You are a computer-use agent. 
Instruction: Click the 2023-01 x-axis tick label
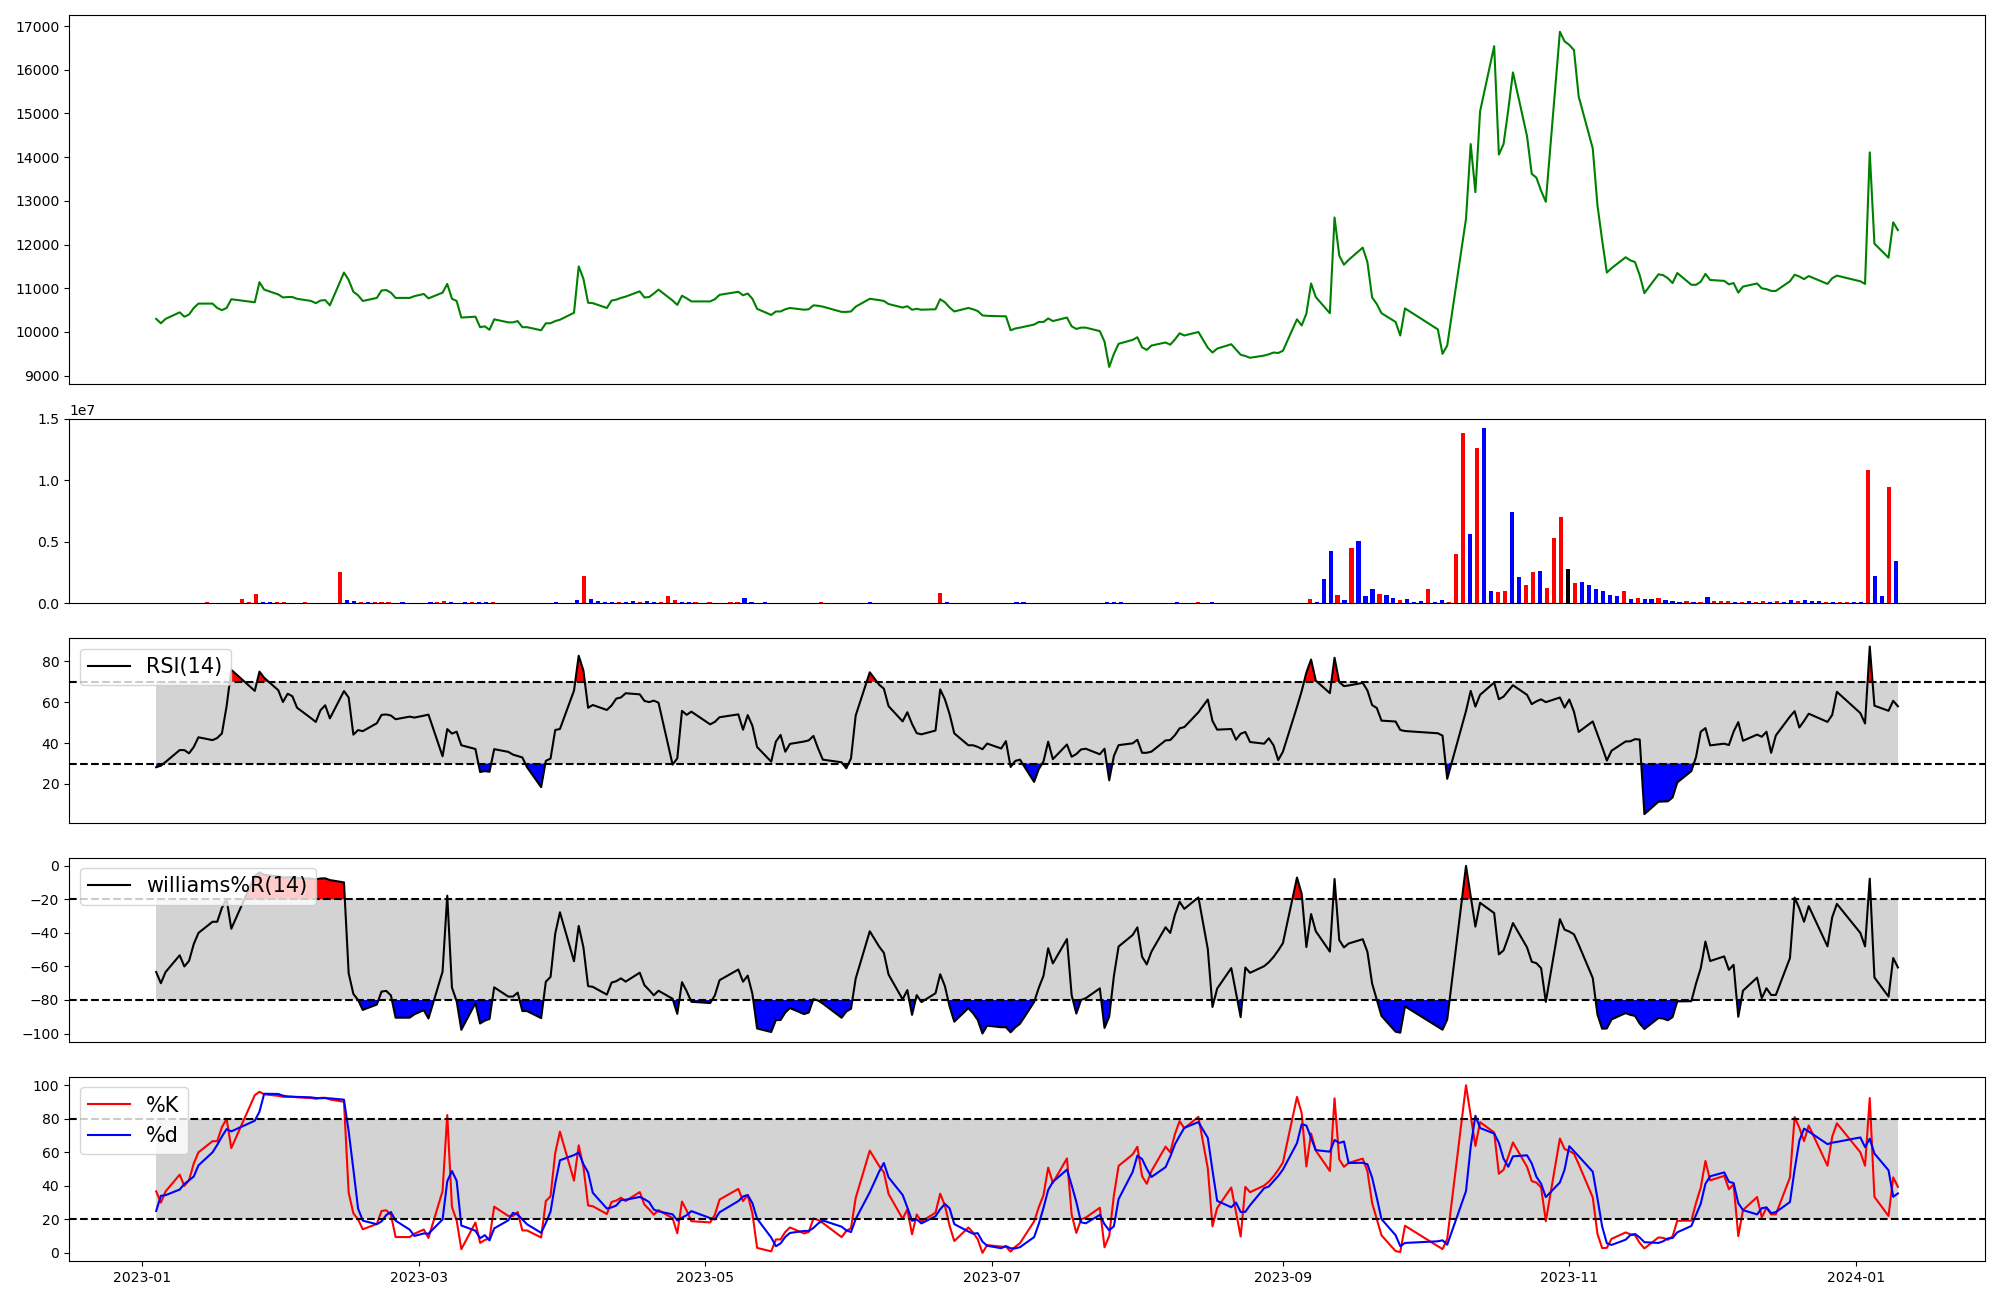[x=141, y=1276]
